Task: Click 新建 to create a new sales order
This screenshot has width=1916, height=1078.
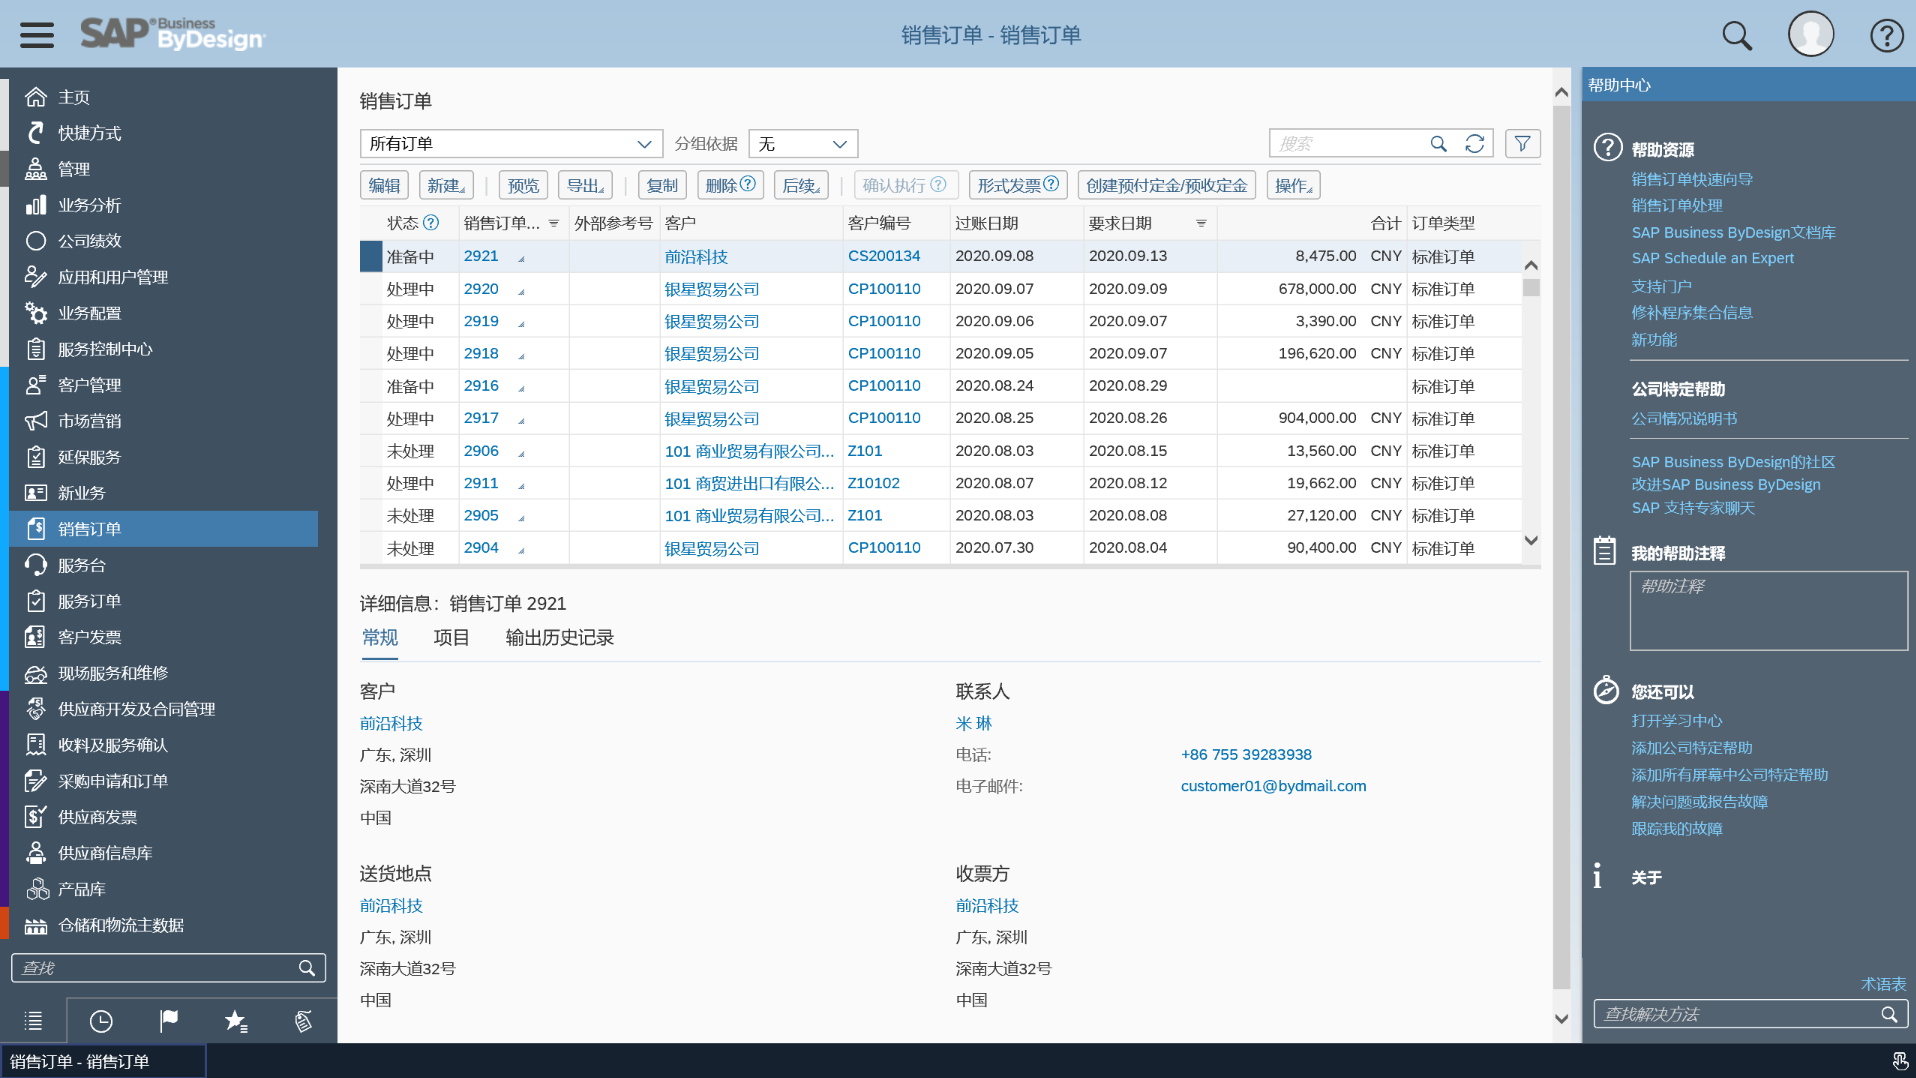Action: 446,184
